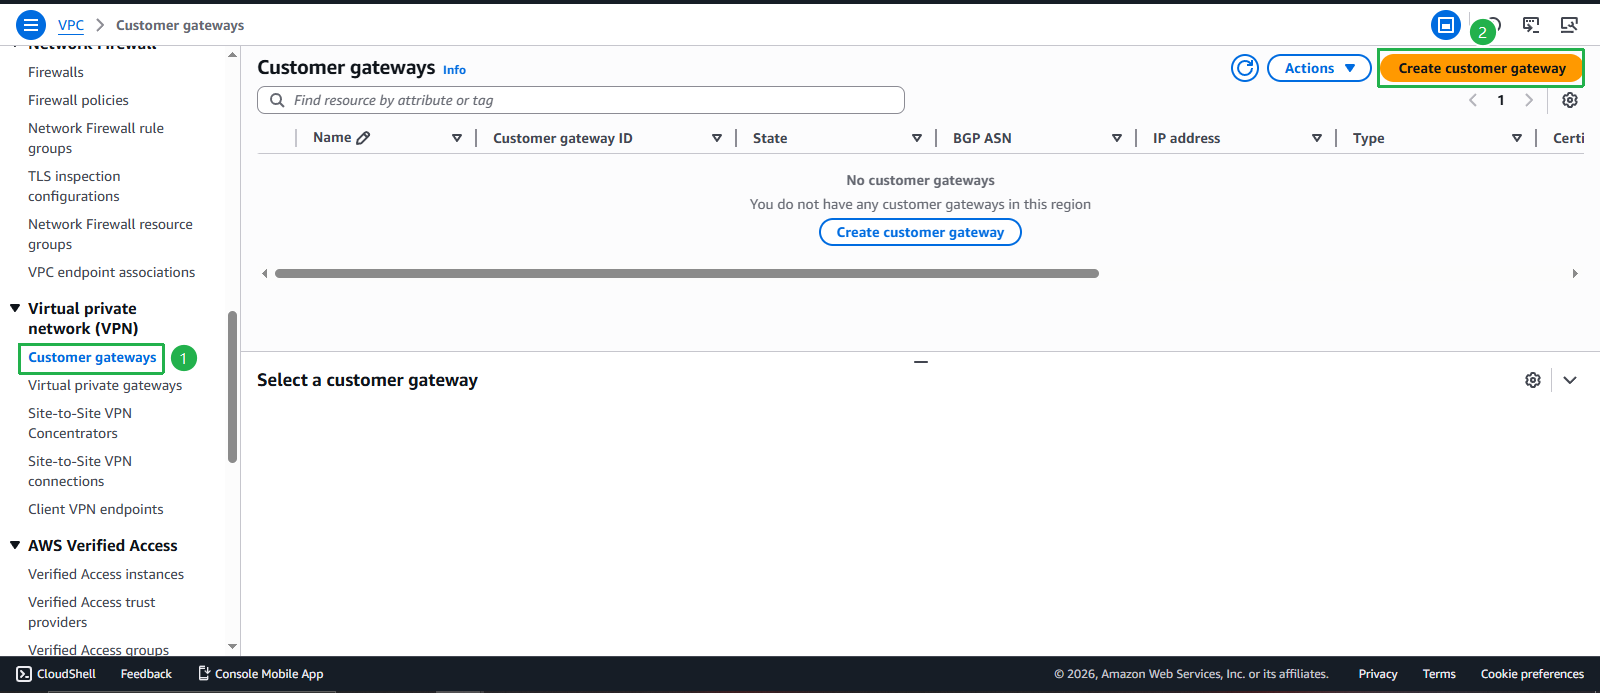Open the screen troubleshooting tool icon
The height and width of the screenshot is (693, 1600).
(1569, 25)
